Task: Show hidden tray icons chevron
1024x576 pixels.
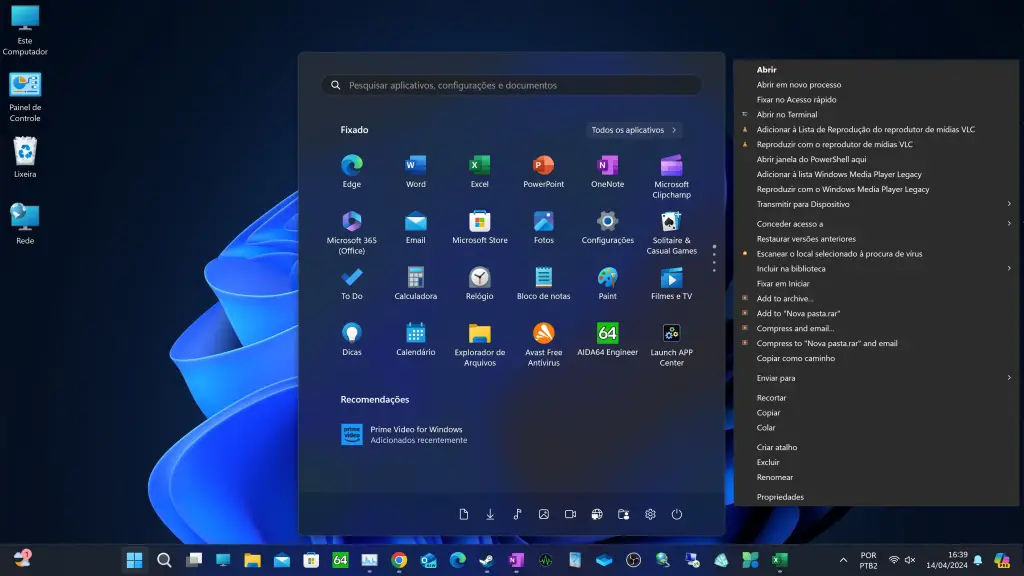Action: (x=843, y=560)
